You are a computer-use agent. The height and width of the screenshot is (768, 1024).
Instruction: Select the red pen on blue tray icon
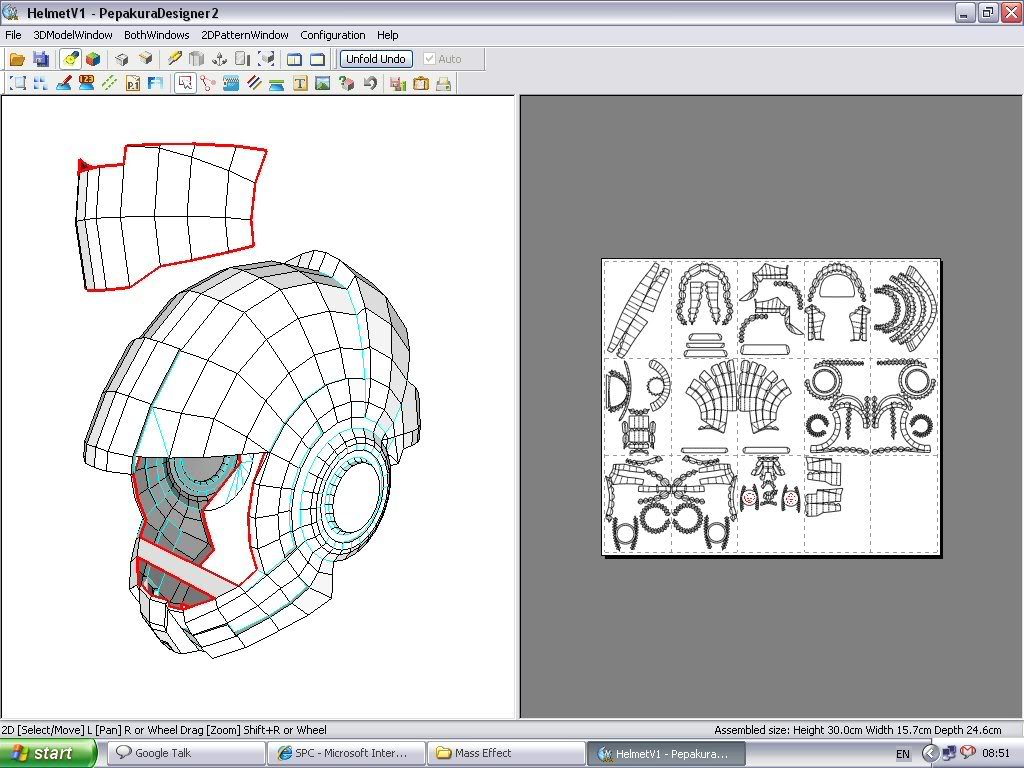[63, 83]
